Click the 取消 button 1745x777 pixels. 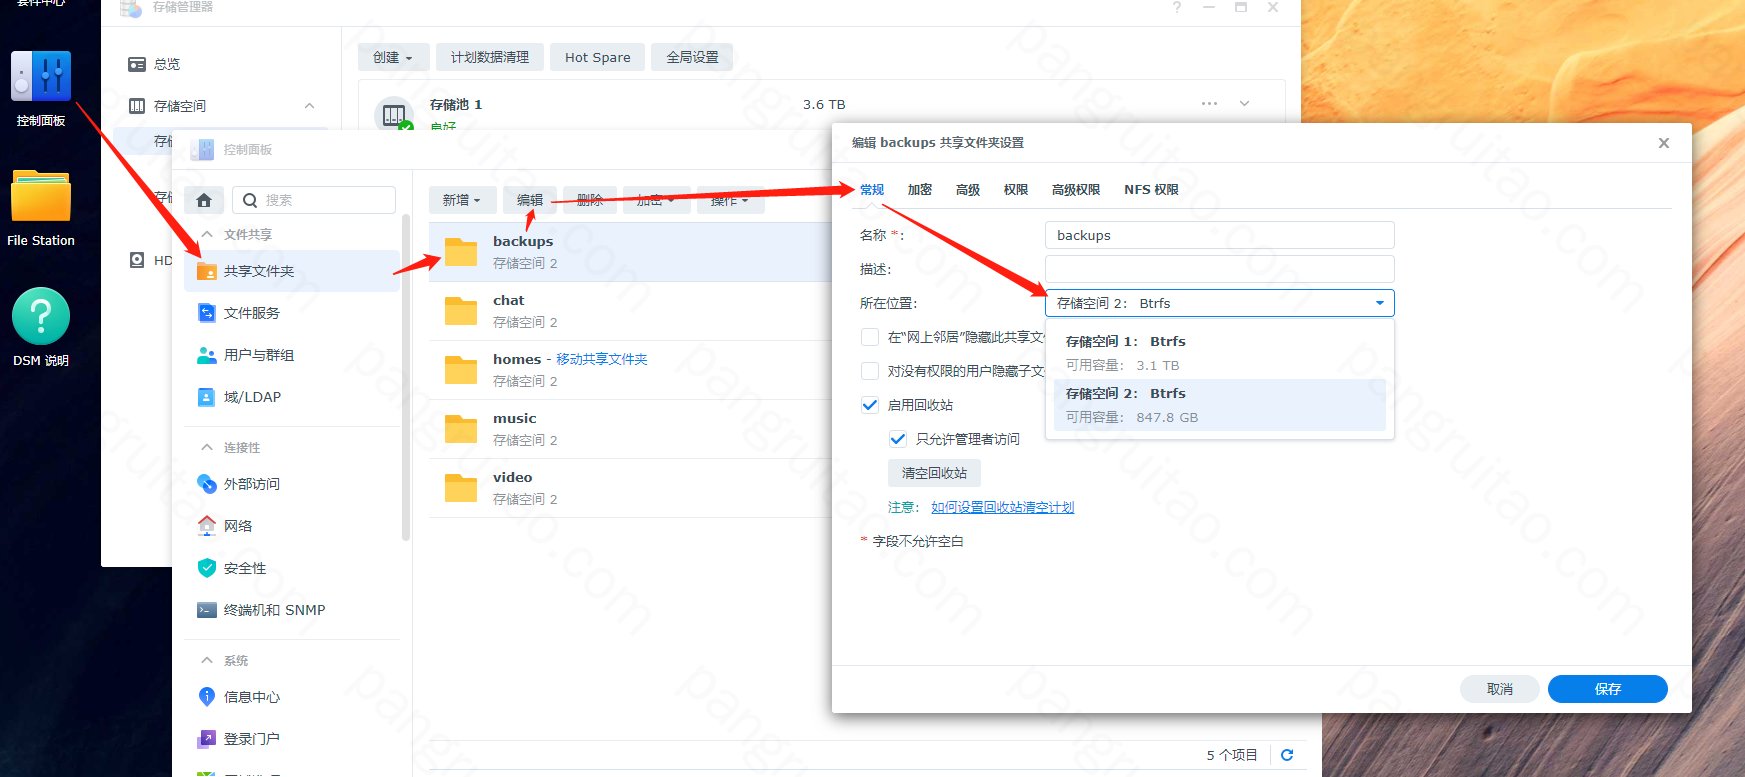tap(1500, 689)
